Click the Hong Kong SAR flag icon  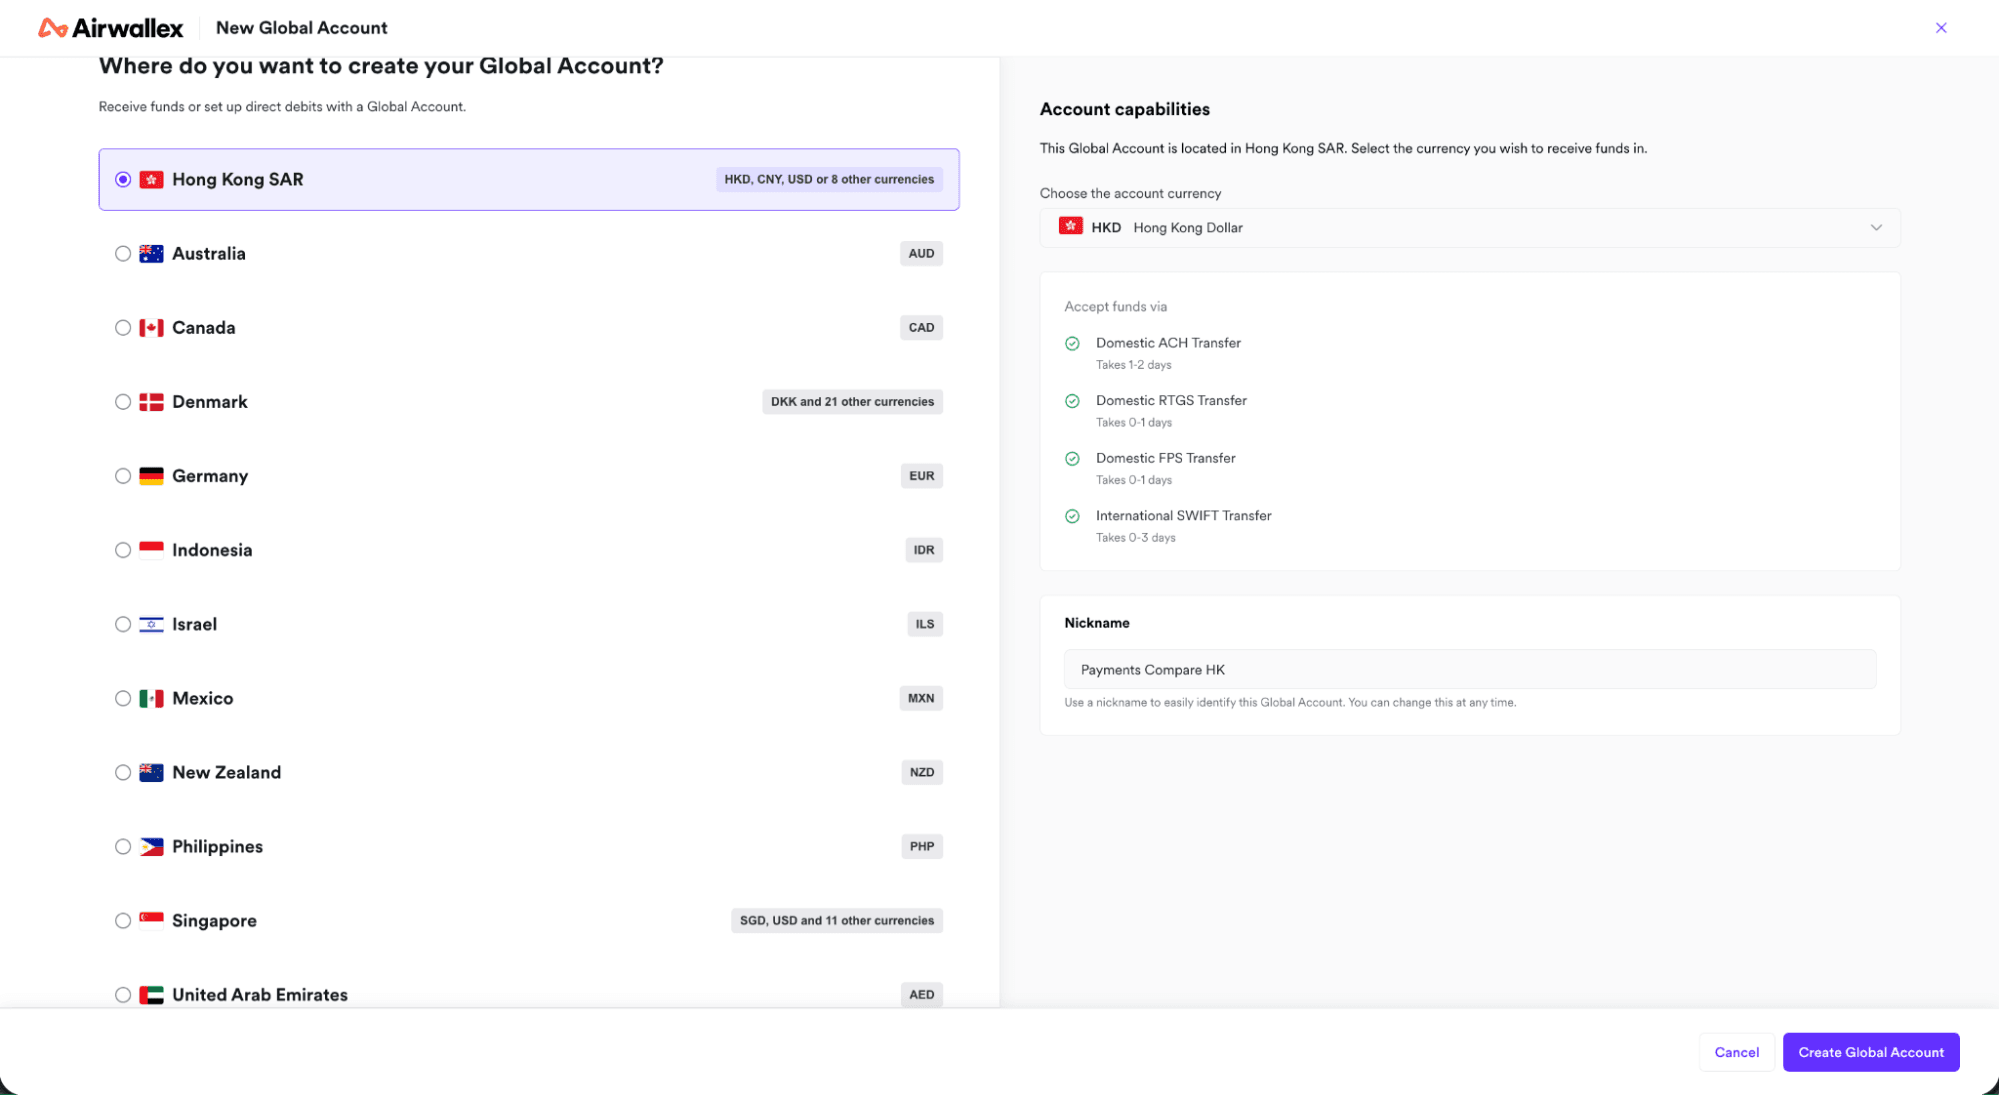click(x=151, y=180)
